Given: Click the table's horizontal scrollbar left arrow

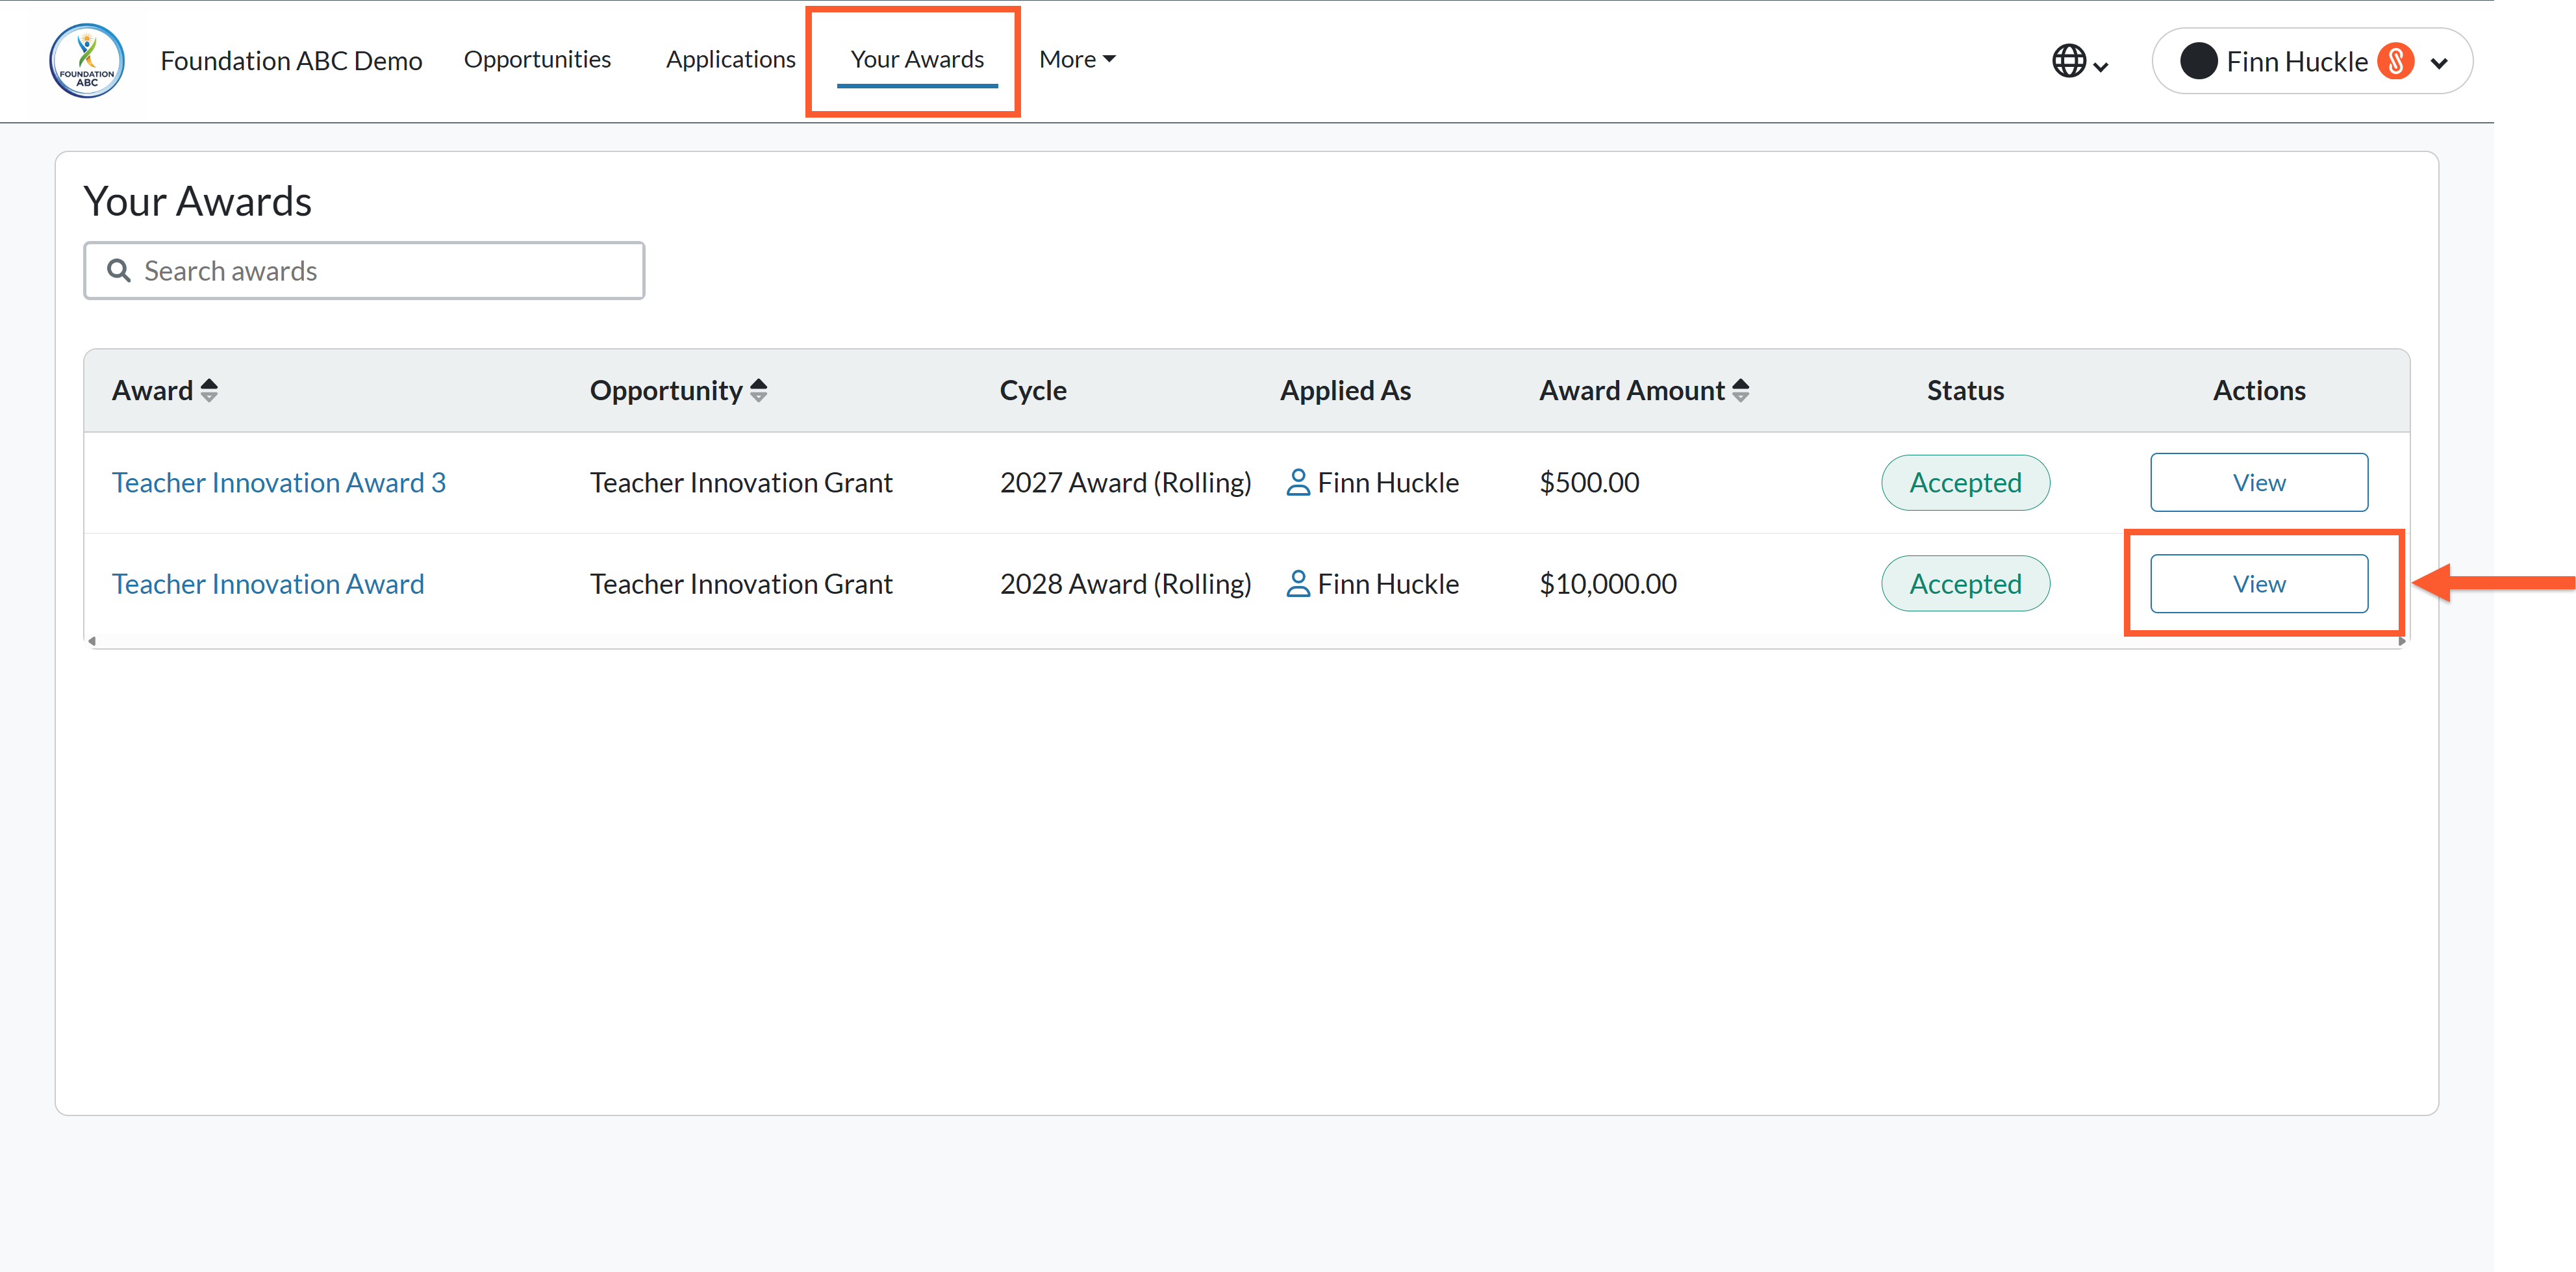Looking at the screenshot, I should point(92,642).
